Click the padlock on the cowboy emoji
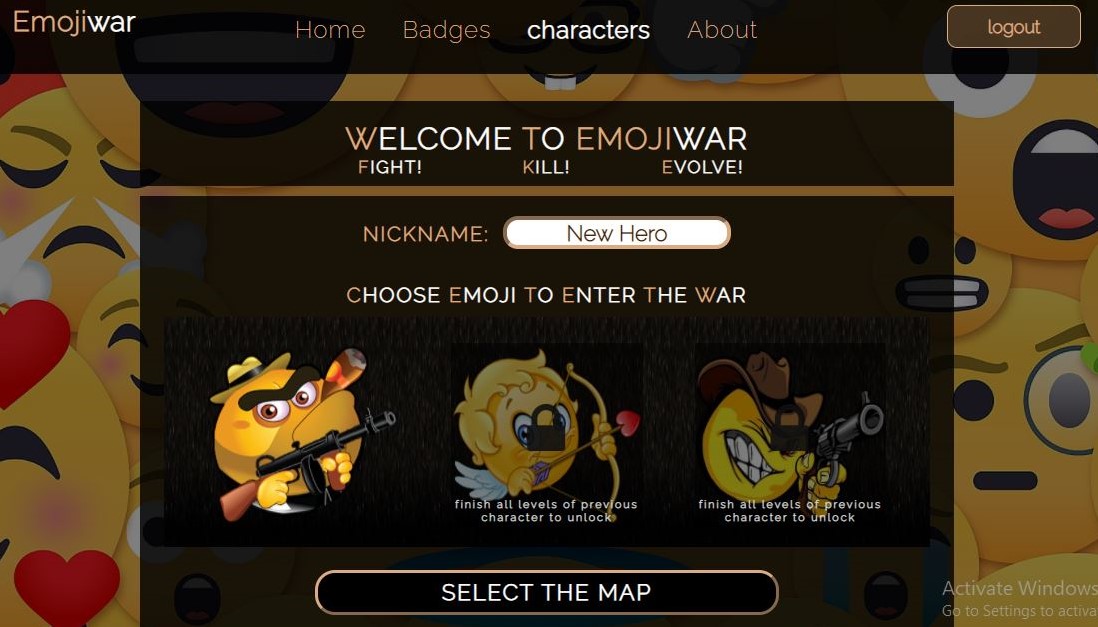This screenshot has width=1098, height=627. coord(789,427)
